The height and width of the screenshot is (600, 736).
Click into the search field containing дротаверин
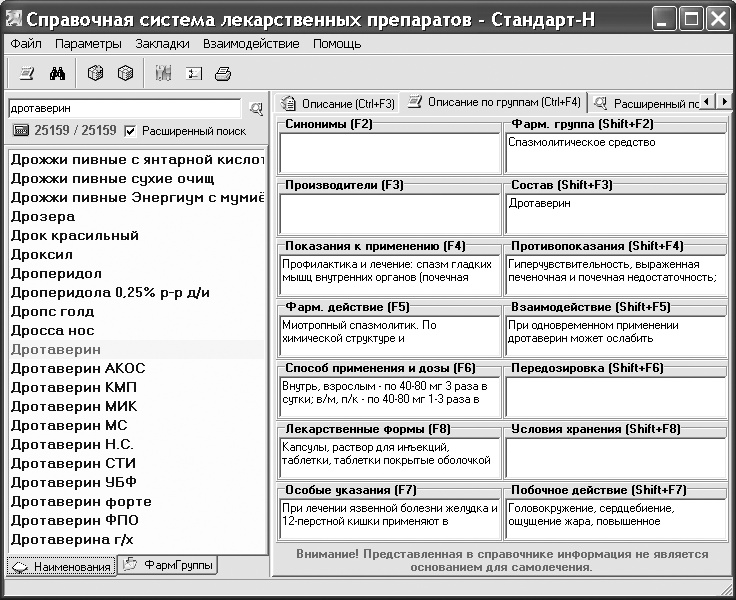tap(123, 108)
